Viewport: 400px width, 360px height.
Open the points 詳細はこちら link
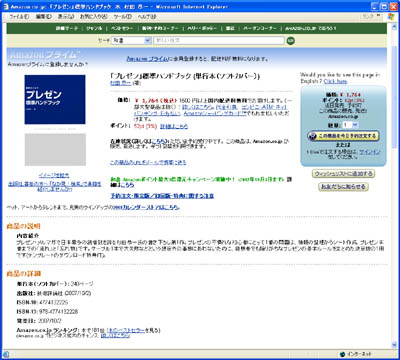(x=174, y=126)
